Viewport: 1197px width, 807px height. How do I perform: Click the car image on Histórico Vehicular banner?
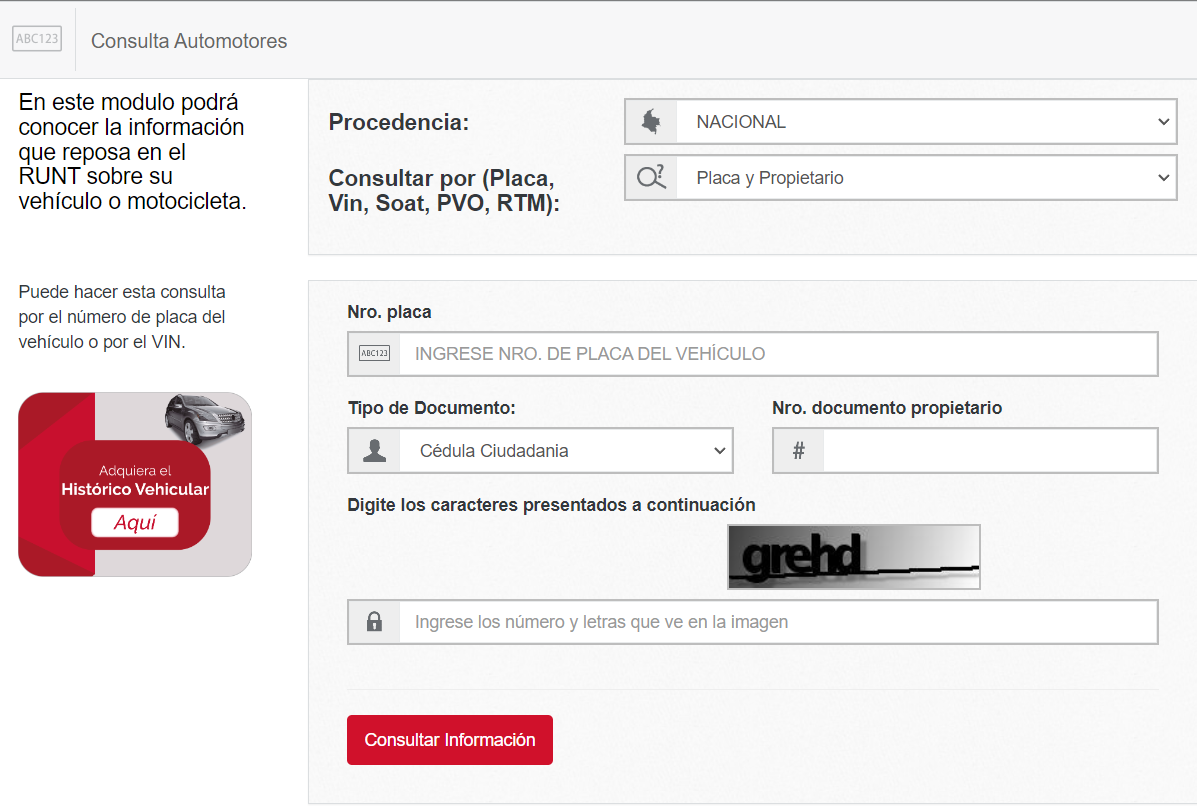[205, 418]
